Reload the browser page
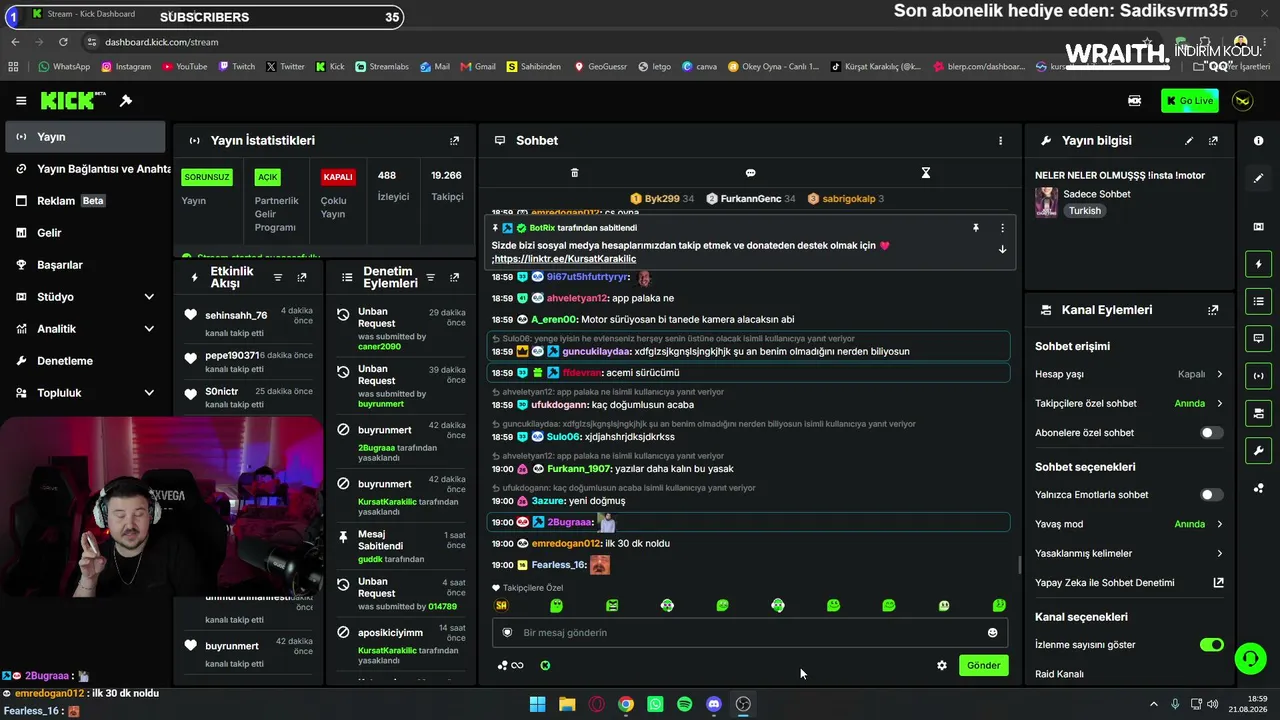The width and height of the screenshot is (1280, 720). click(x=63, y=42)
